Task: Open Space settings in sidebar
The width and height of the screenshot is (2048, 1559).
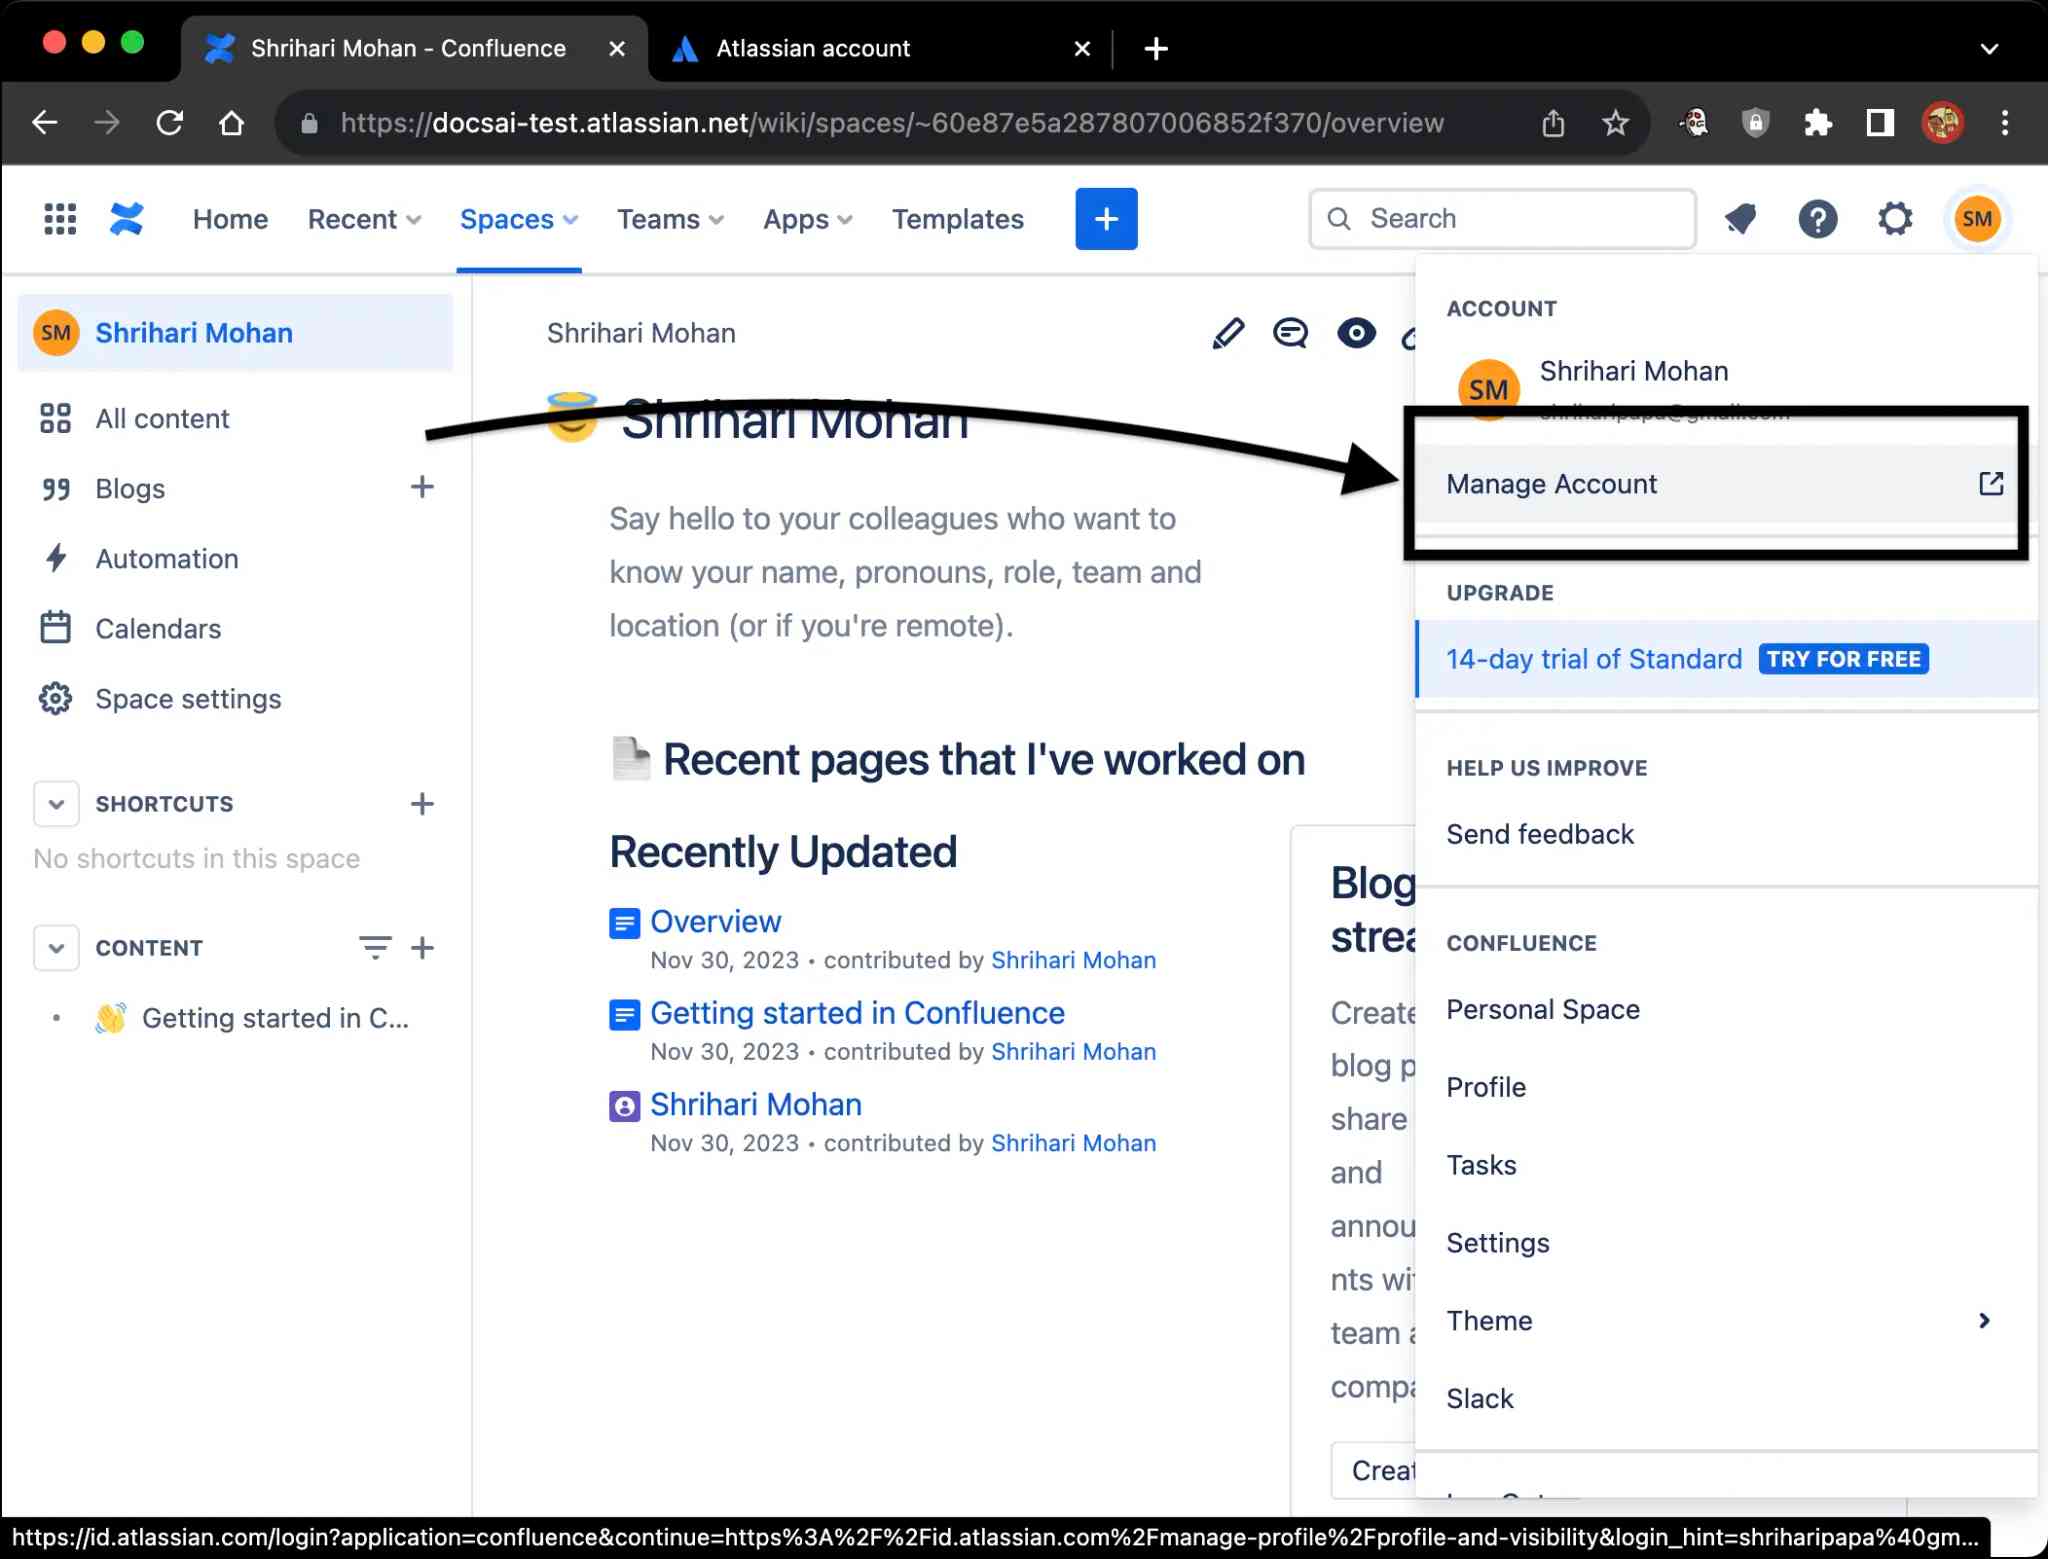Action: [188, 699]
